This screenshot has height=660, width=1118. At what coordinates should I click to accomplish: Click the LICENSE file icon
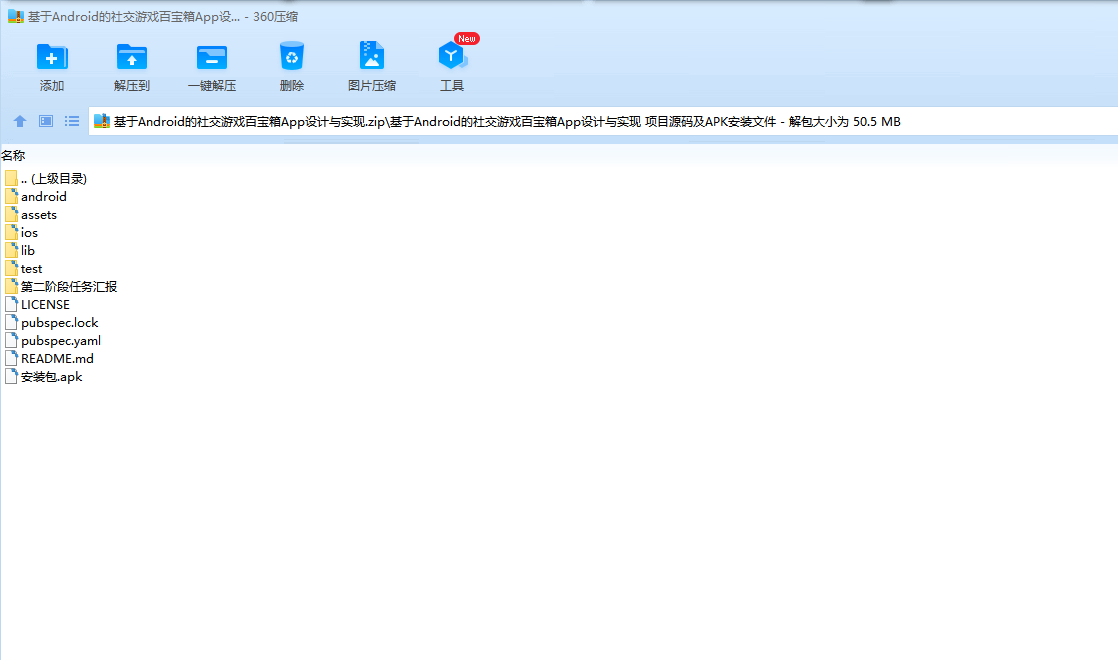coord(11,304)
